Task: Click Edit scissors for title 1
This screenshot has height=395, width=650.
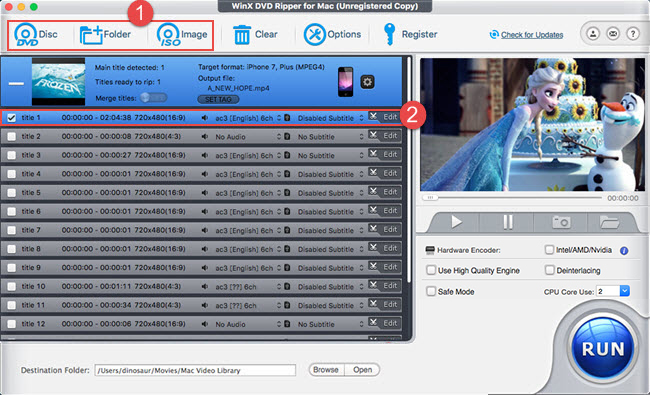Action: [x=384, y=117]
